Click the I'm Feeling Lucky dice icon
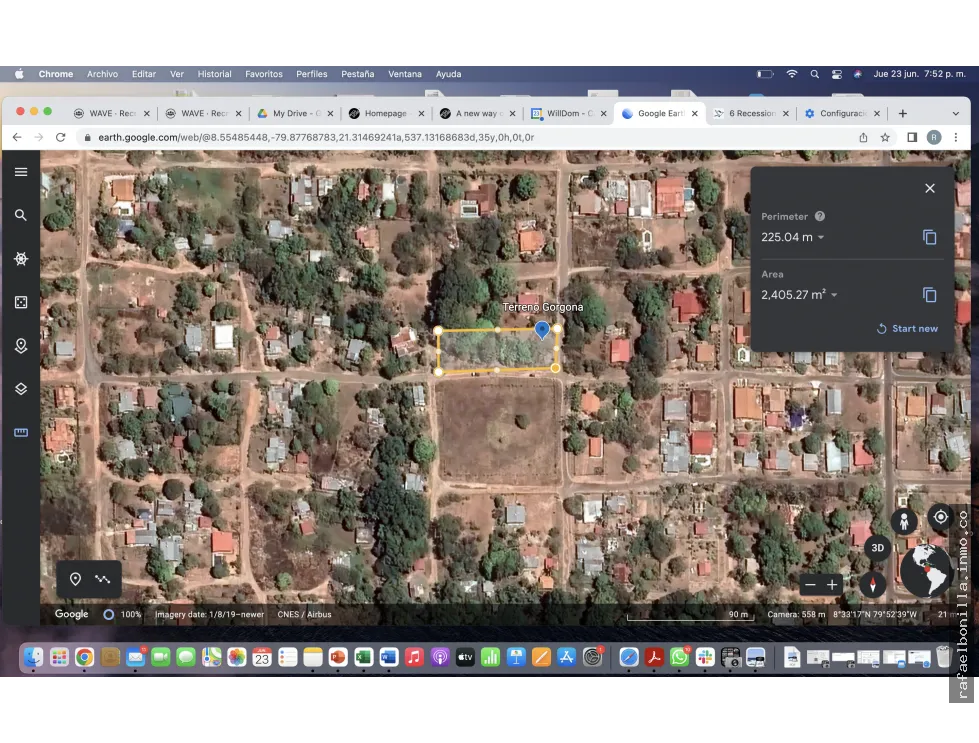The image size is (979, 743). (x=21, y=302)
